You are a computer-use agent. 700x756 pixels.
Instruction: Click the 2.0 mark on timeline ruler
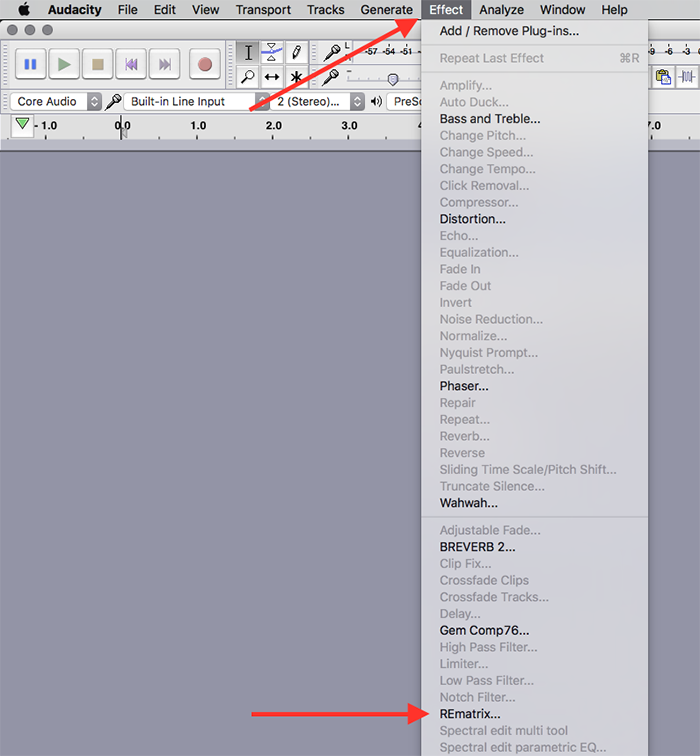tap(273, 125)
